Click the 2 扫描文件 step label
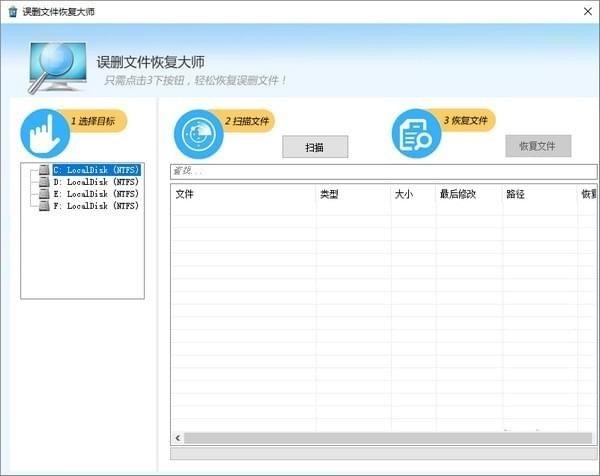Viewport: 600px width, 476px height. 247,121
